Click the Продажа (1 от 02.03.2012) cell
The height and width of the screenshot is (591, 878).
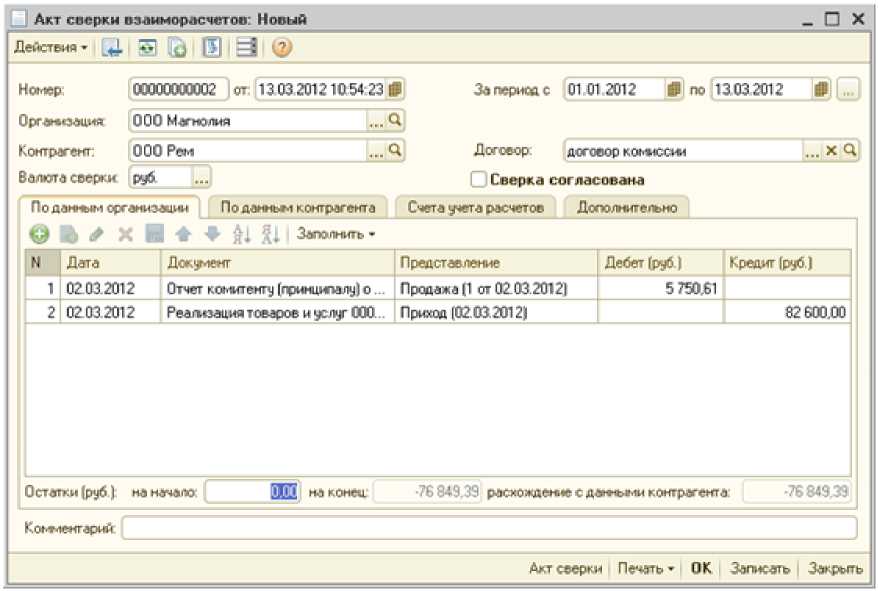pyautogui.click(x=496, y=288)
